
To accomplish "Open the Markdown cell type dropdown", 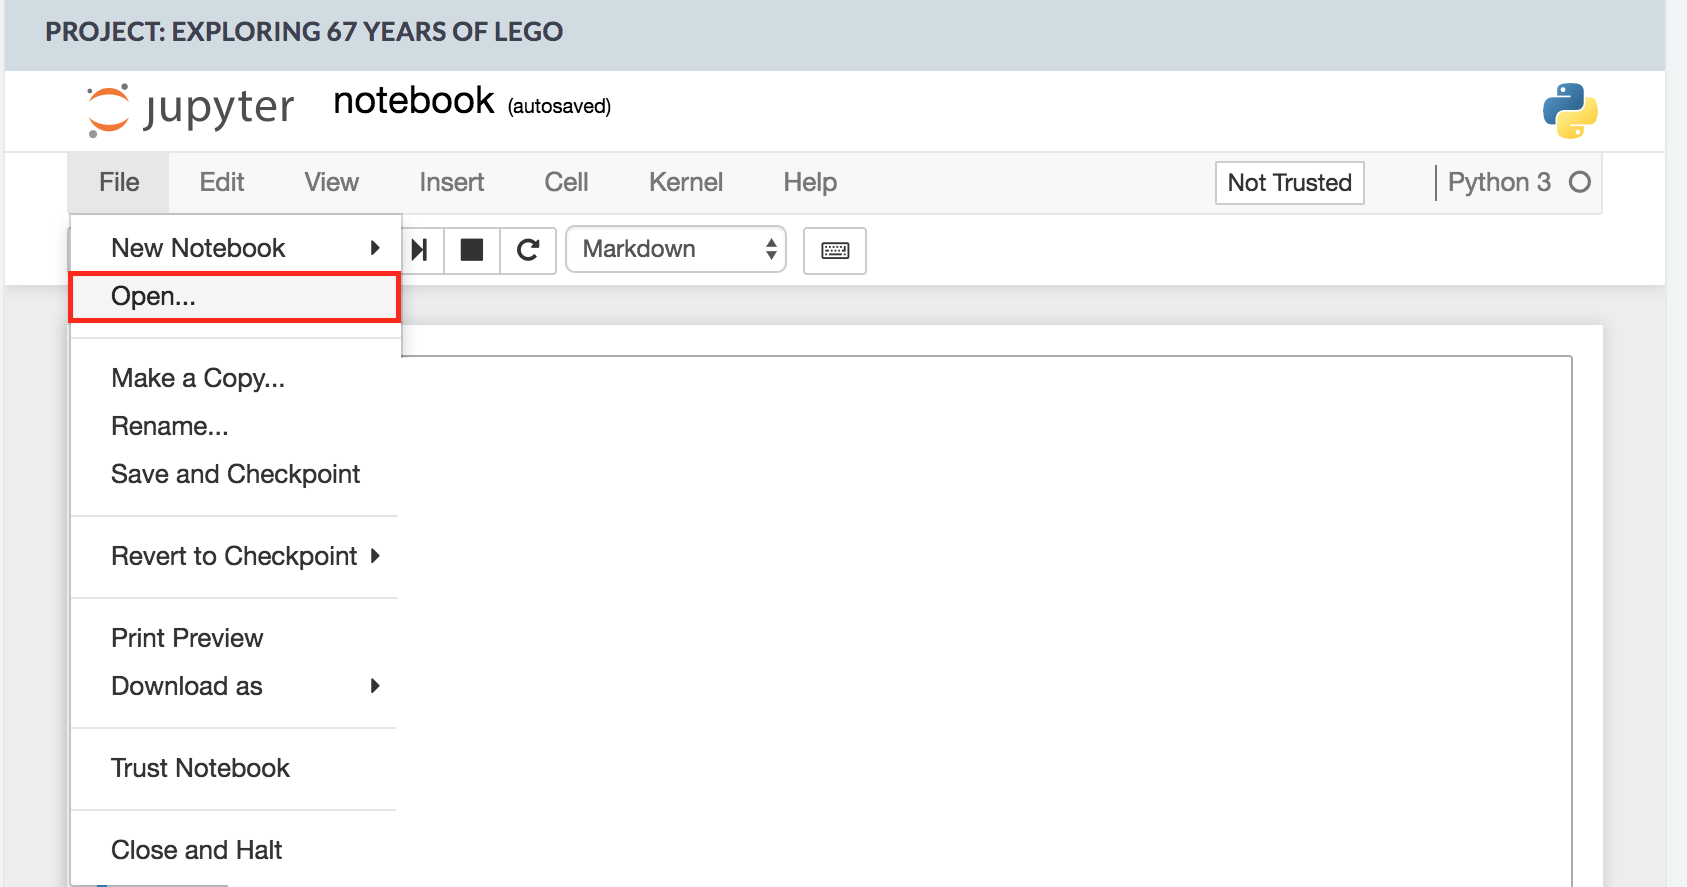I will click(x=676, y=250).
